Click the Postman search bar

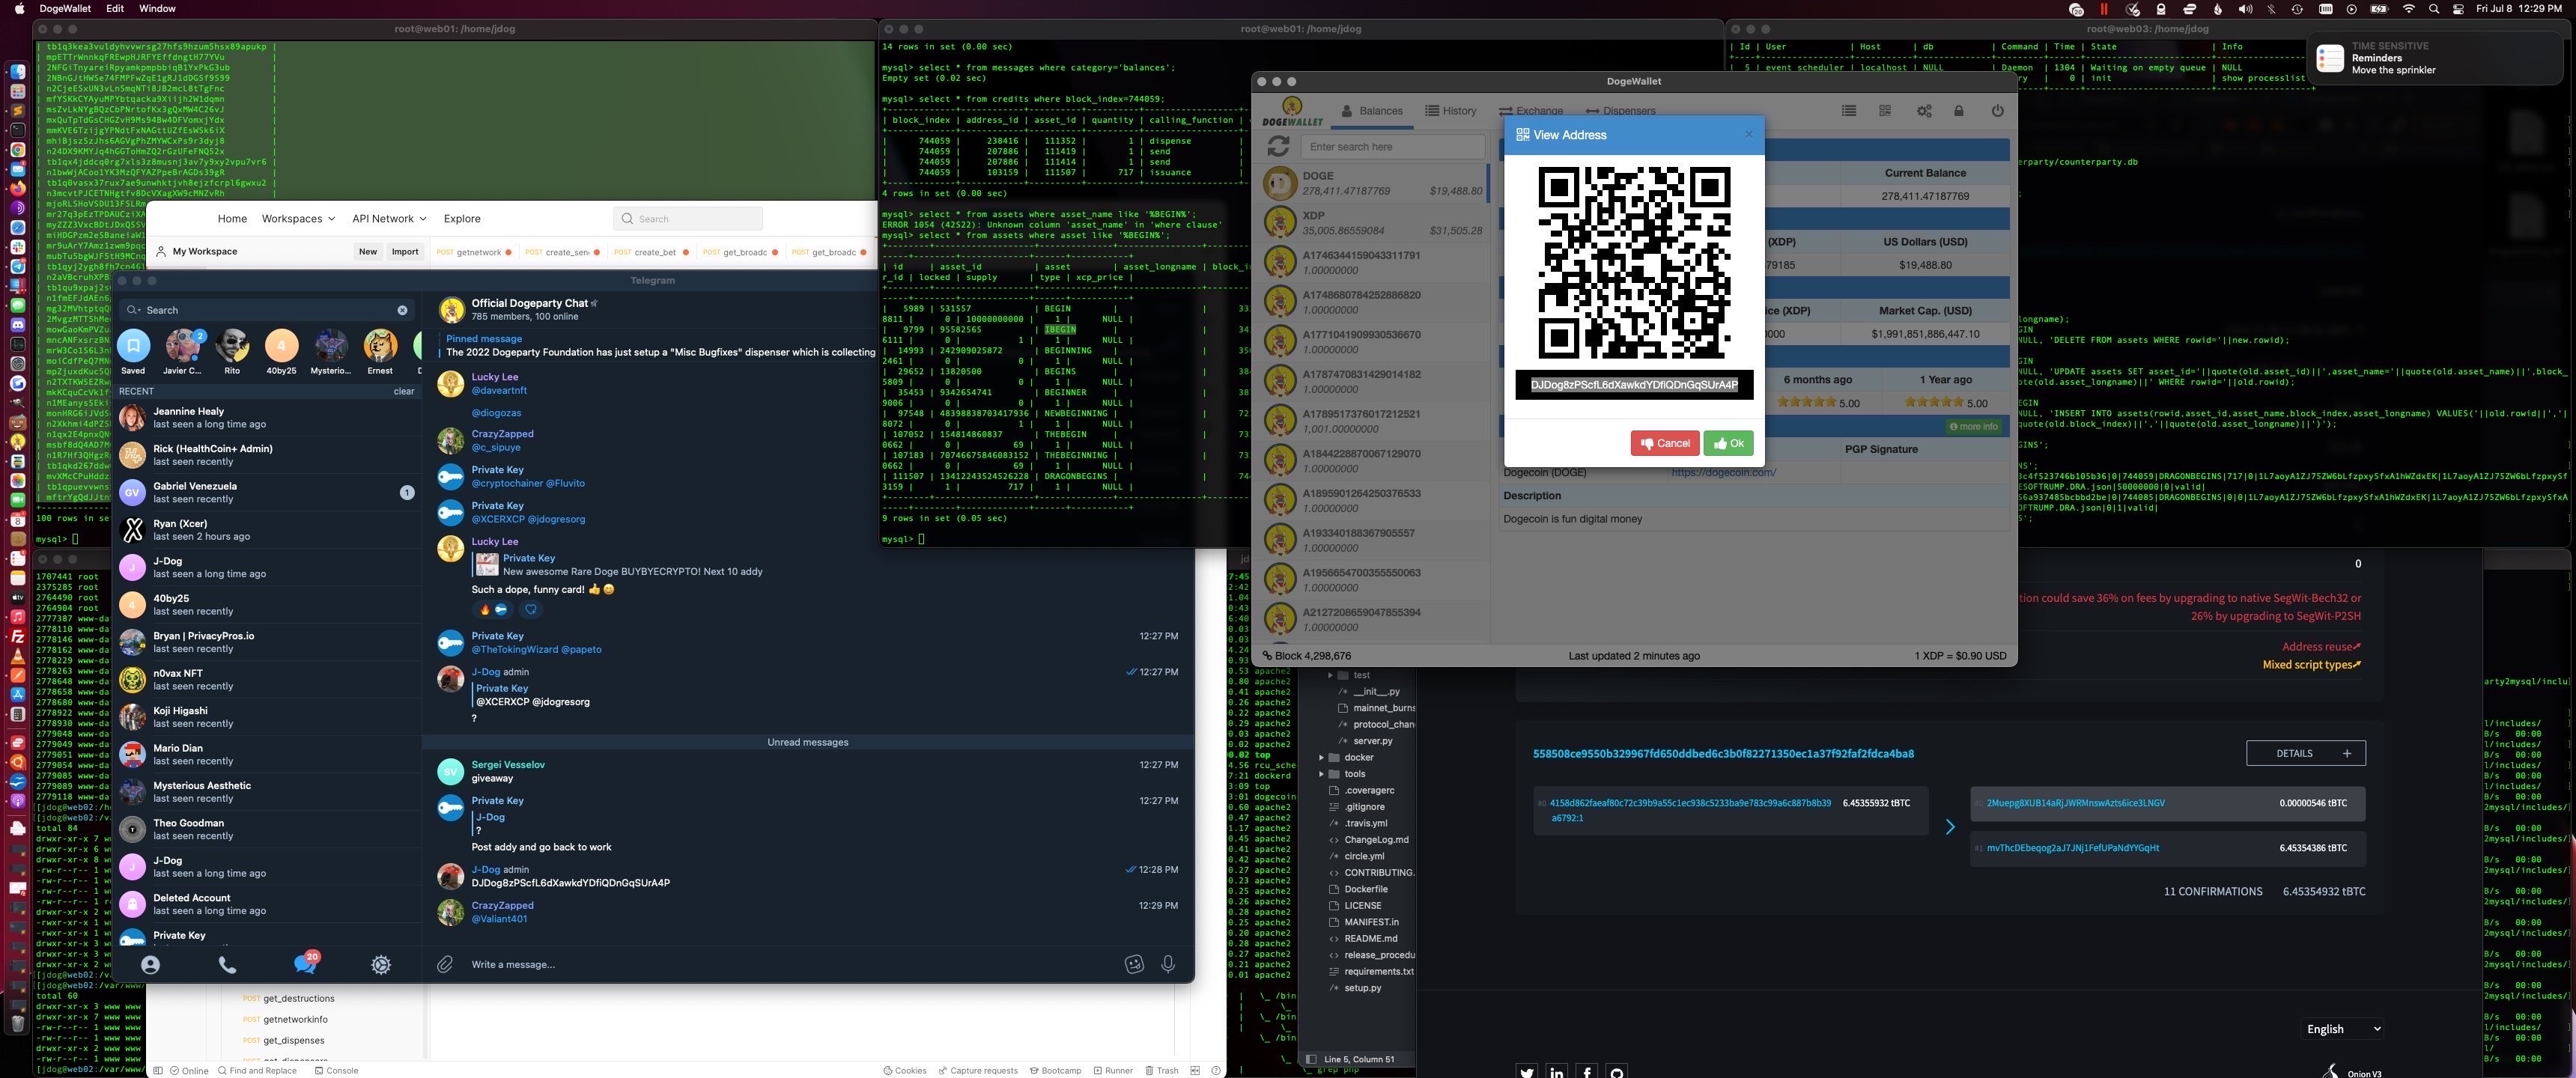tap(688, 219)
